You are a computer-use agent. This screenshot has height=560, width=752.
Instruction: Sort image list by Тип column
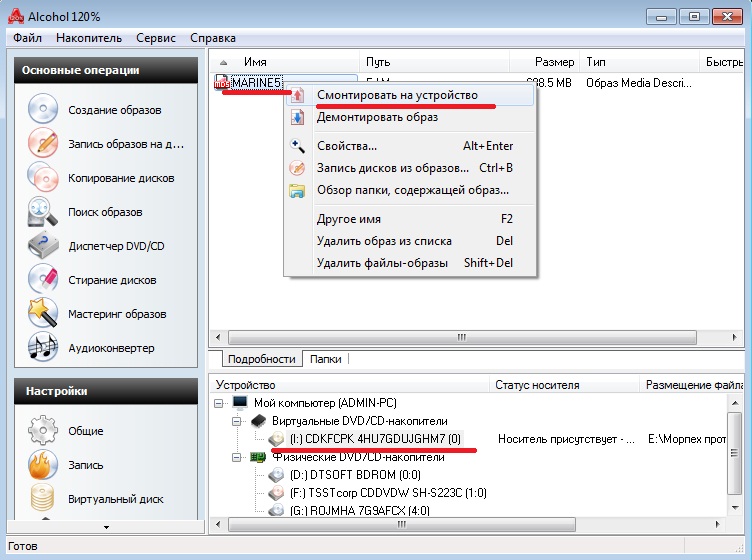639,62
